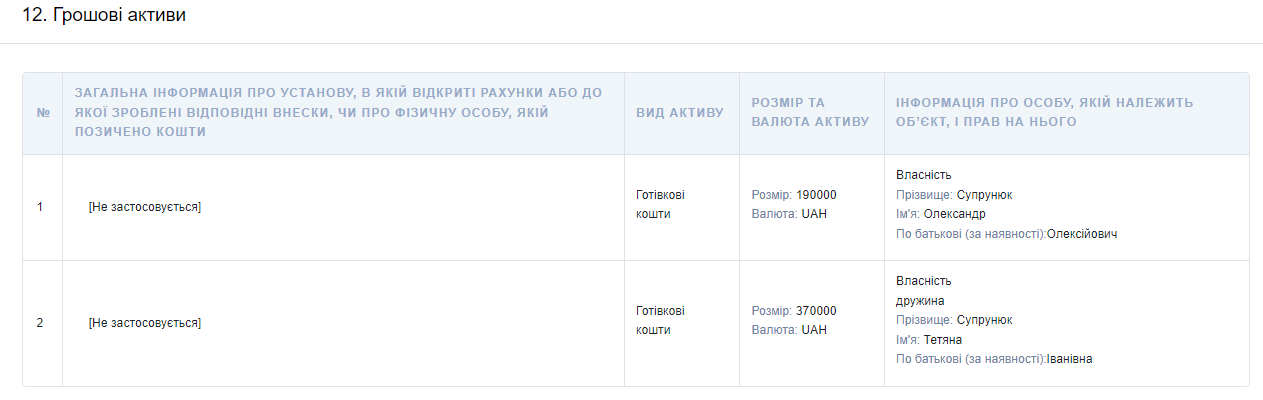
Task: Click the patronymic "Олексійович"
Action: 1082,234
